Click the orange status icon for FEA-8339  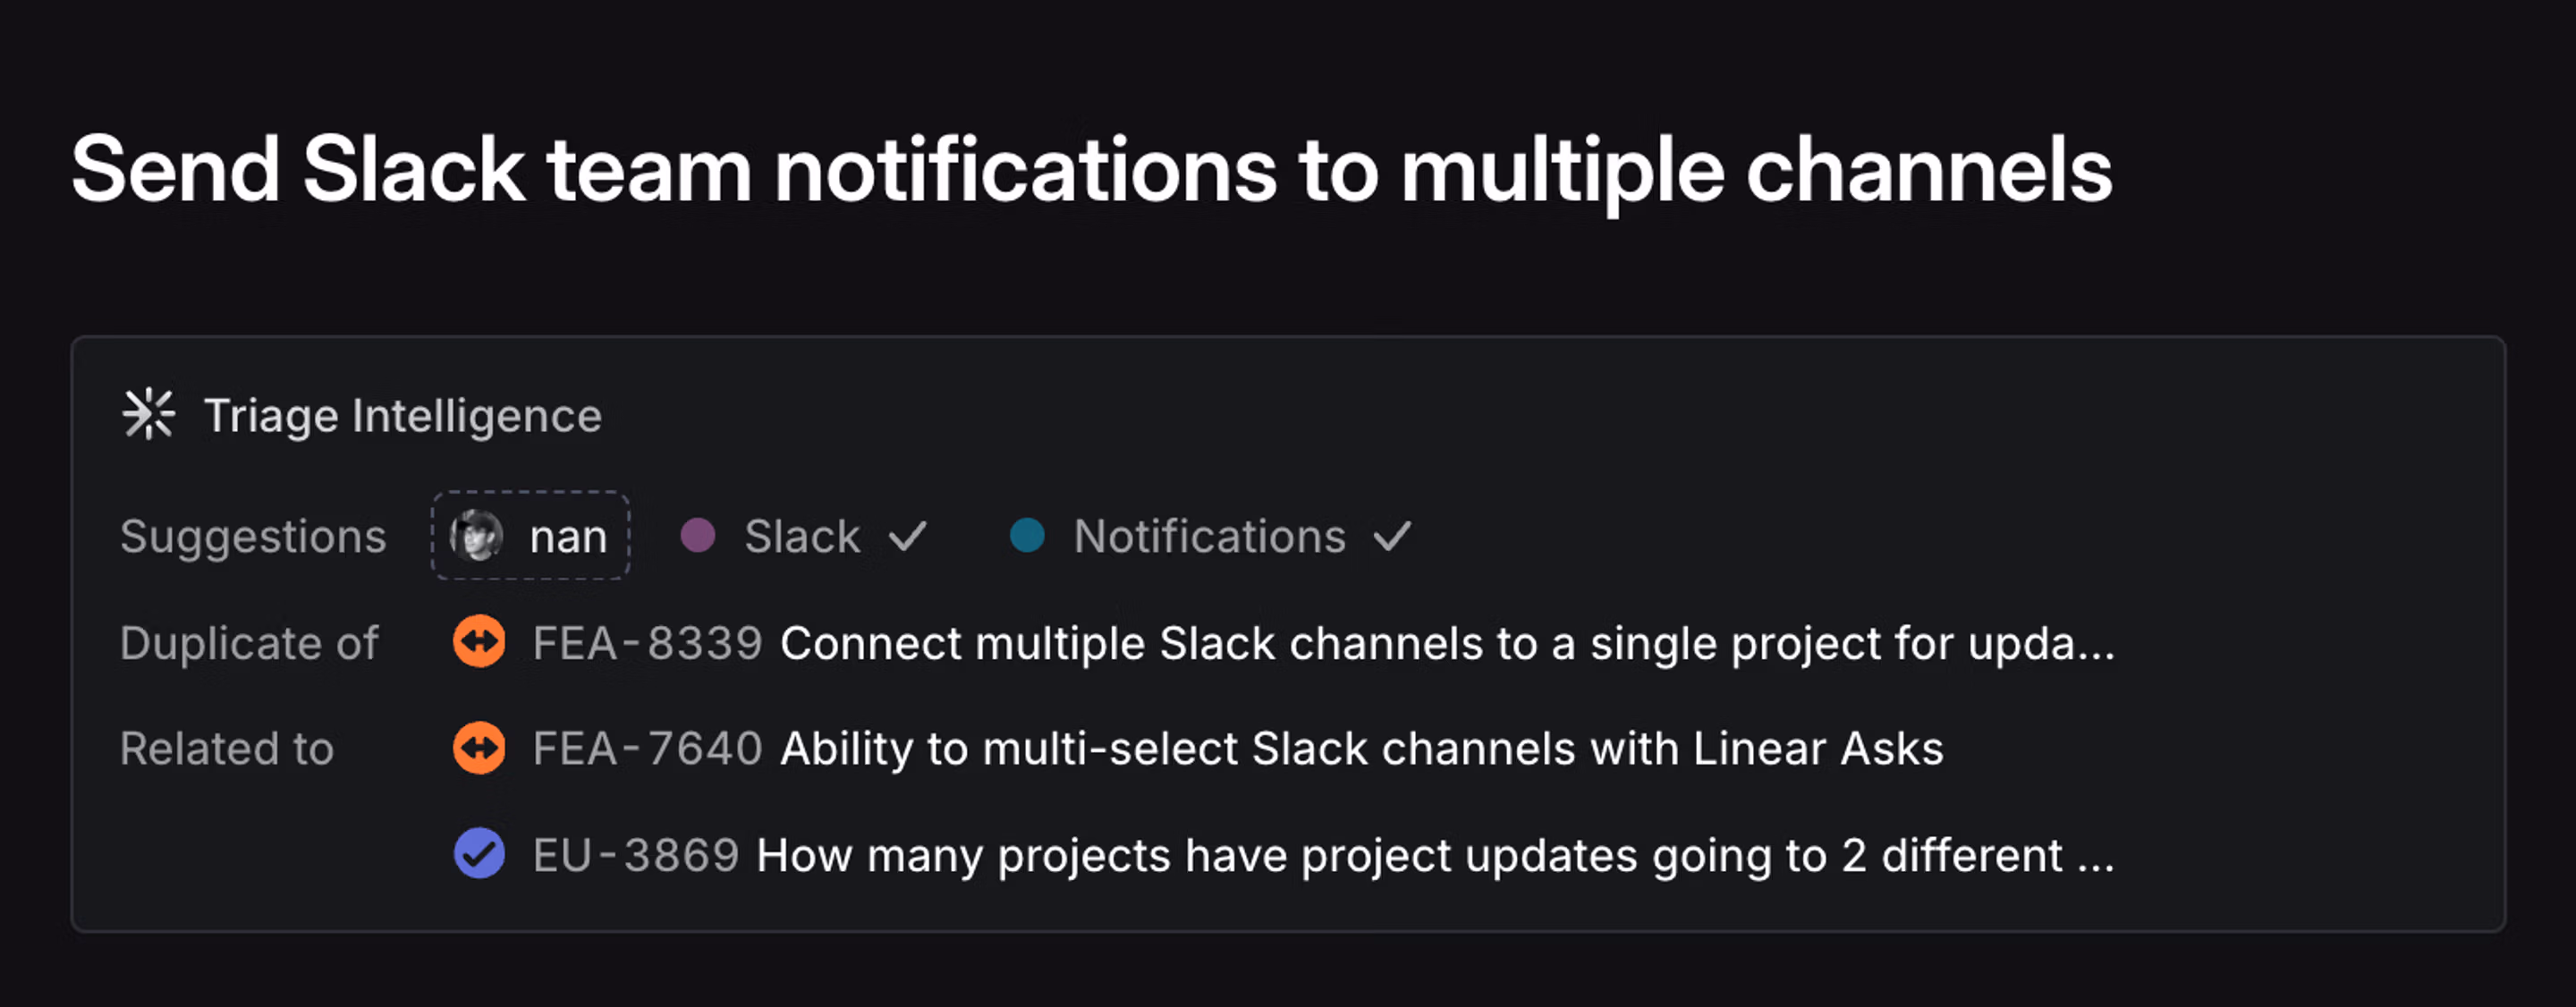click(x=479, y=642)
